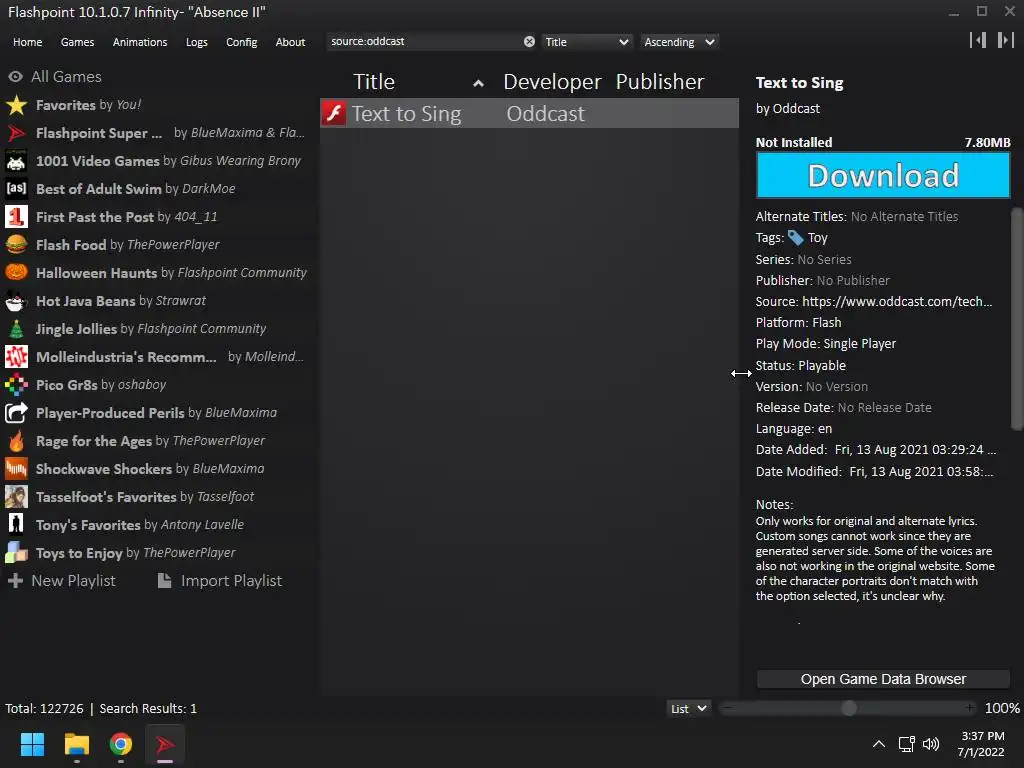Click the Language en value
The height and width of the screenshot is (768, 1024).
point(825,429)
